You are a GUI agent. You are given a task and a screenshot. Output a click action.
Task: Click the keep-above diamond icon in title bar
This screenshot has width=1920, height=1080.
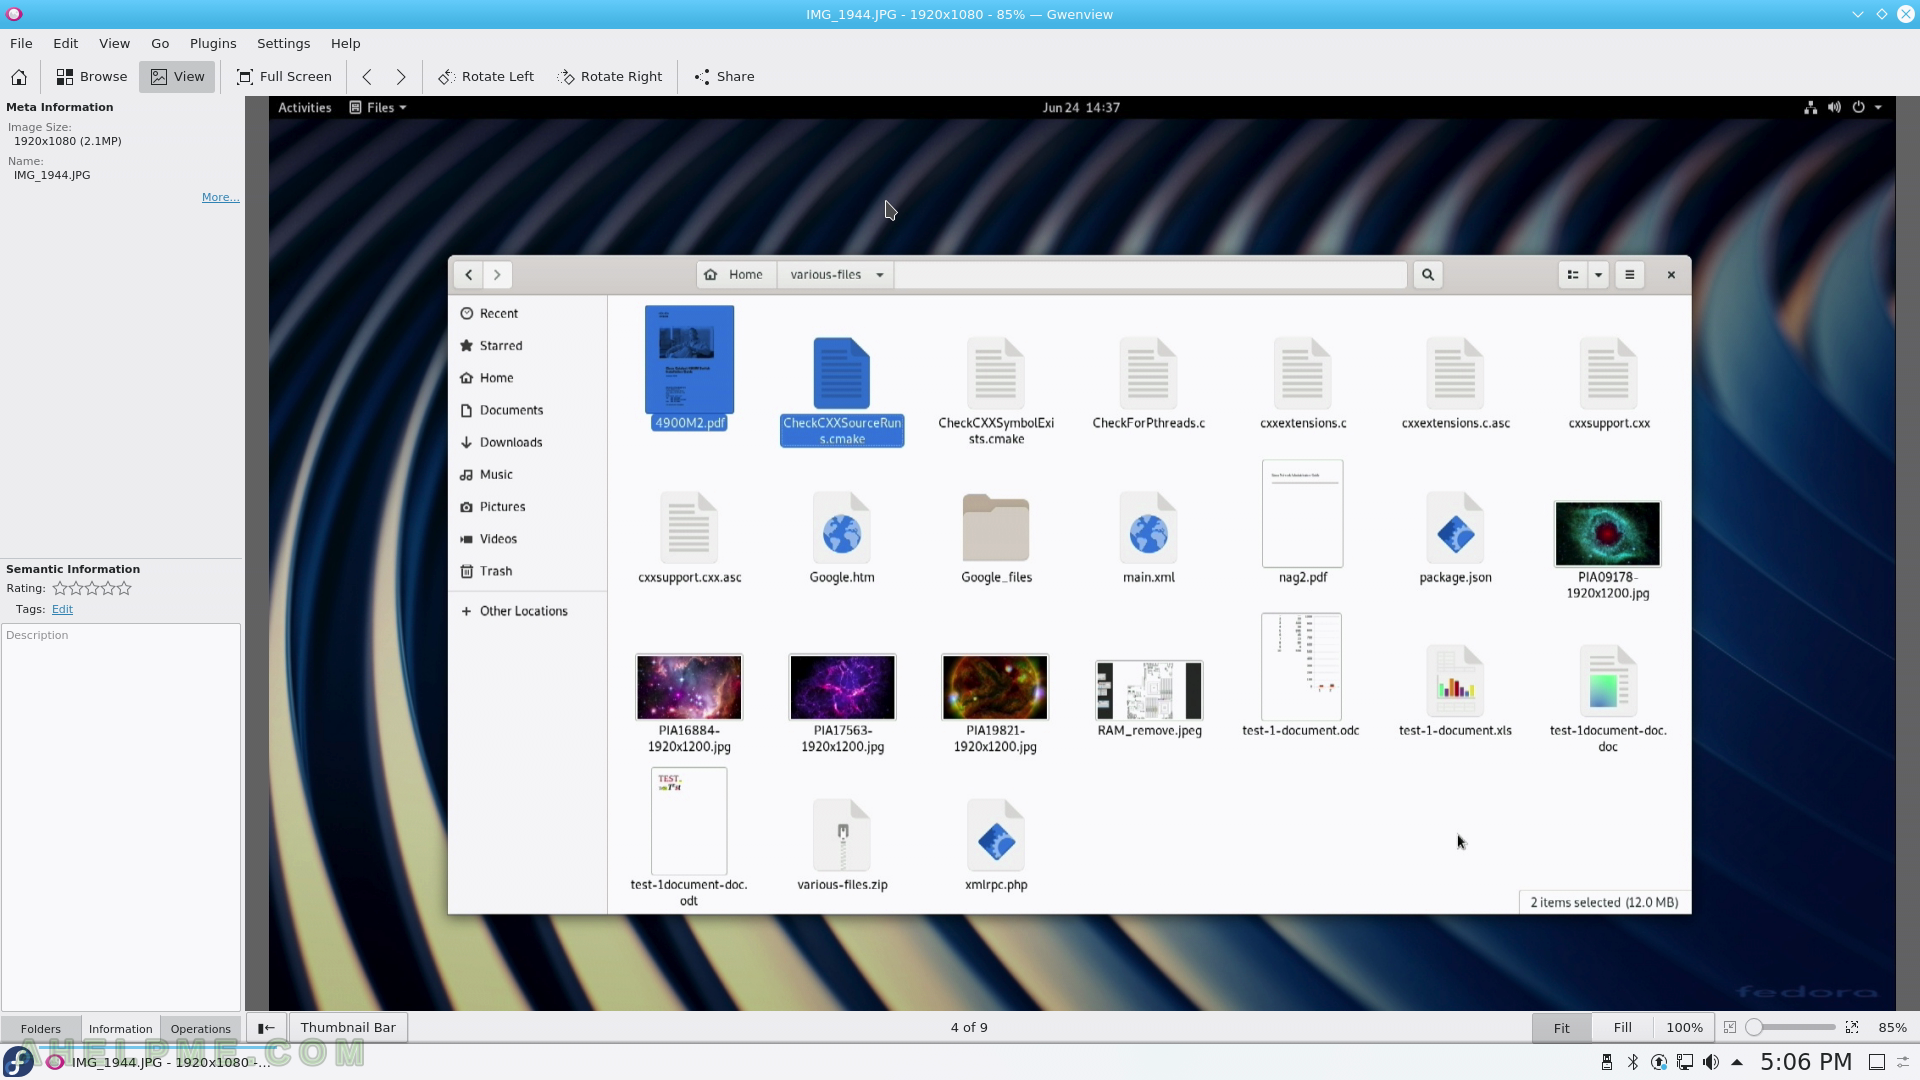(1882, 14)
